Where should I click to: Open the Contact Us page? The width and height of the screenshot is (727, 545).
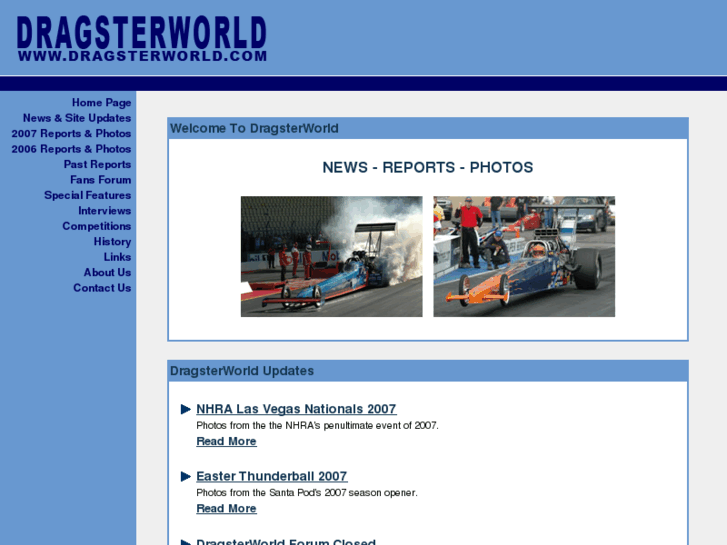(102, 288)
